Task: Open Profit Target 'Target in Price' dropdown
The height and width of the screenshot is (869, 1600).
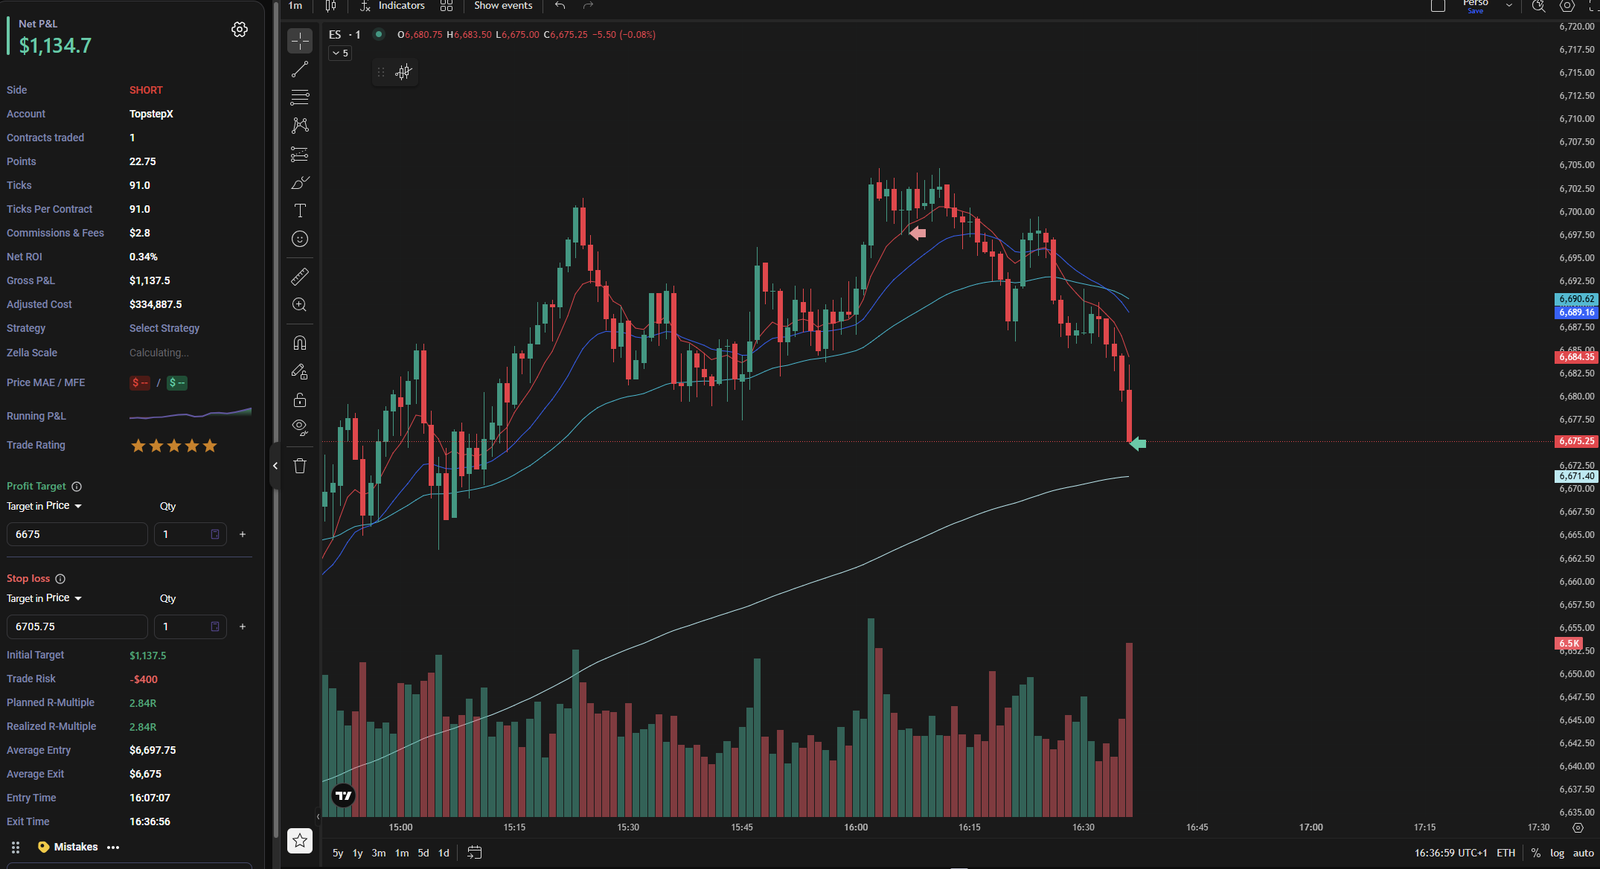Action: (x=45, y=506)
